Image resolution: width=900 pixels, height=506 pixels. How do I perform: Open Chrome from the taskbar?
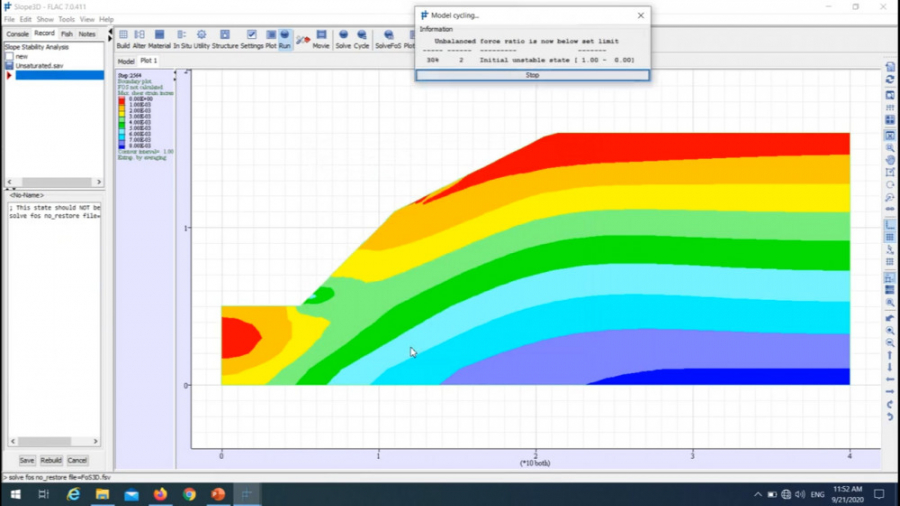189,494
